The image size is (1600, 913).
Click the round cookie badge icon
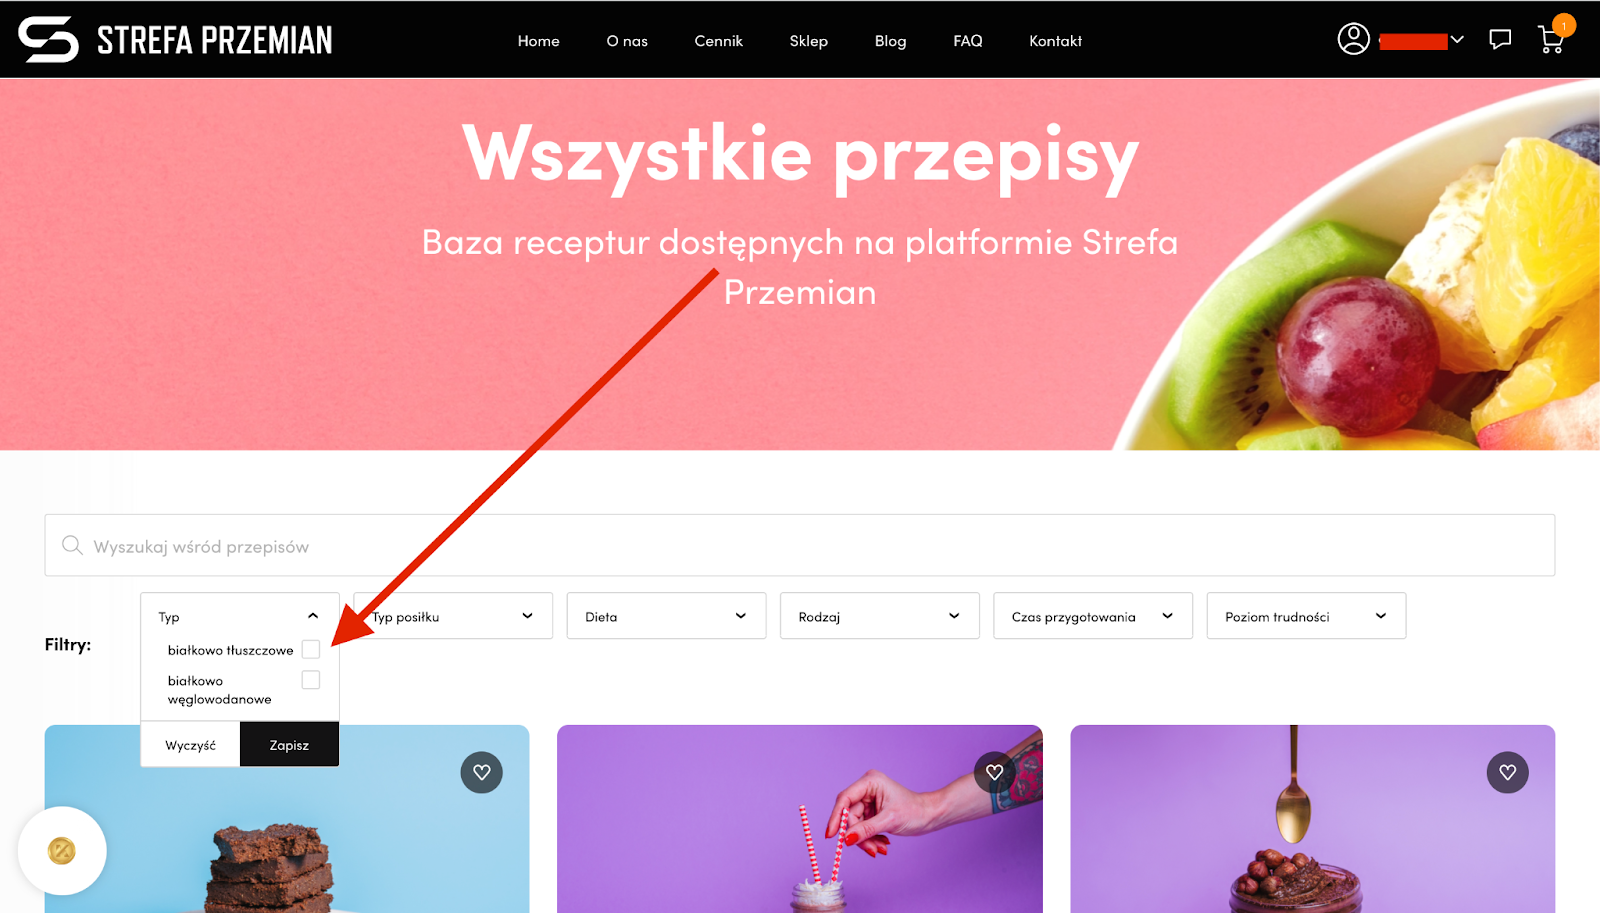pyautogui.click(x=62, y=851)
